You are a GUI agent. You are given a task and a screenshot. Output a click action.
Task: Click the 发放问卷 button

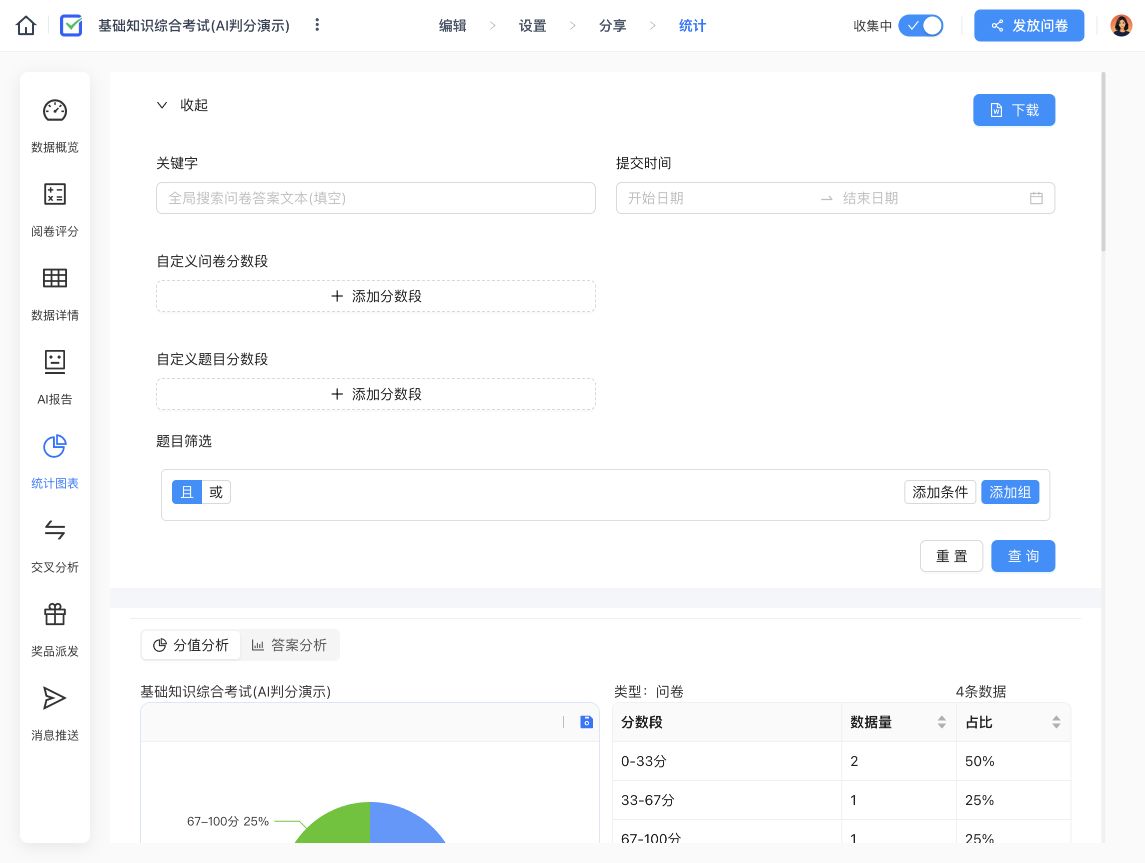click(1029, 26)
